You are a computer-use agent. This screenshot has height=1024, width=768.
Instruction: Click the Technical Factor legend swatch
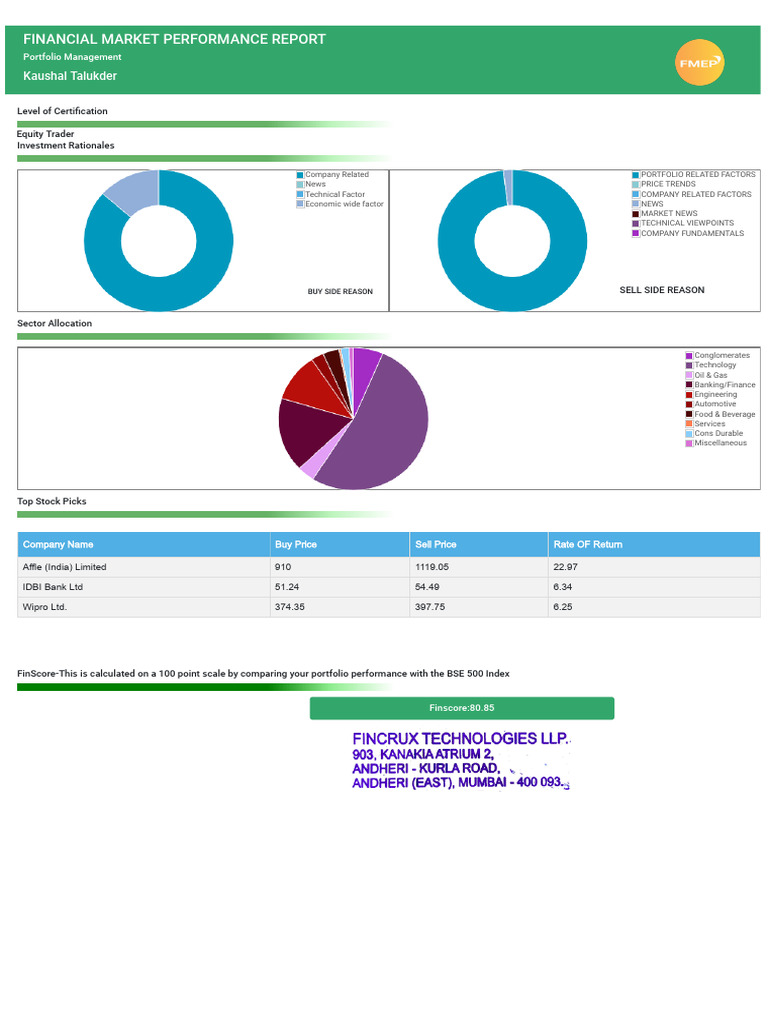click(300, 195)
